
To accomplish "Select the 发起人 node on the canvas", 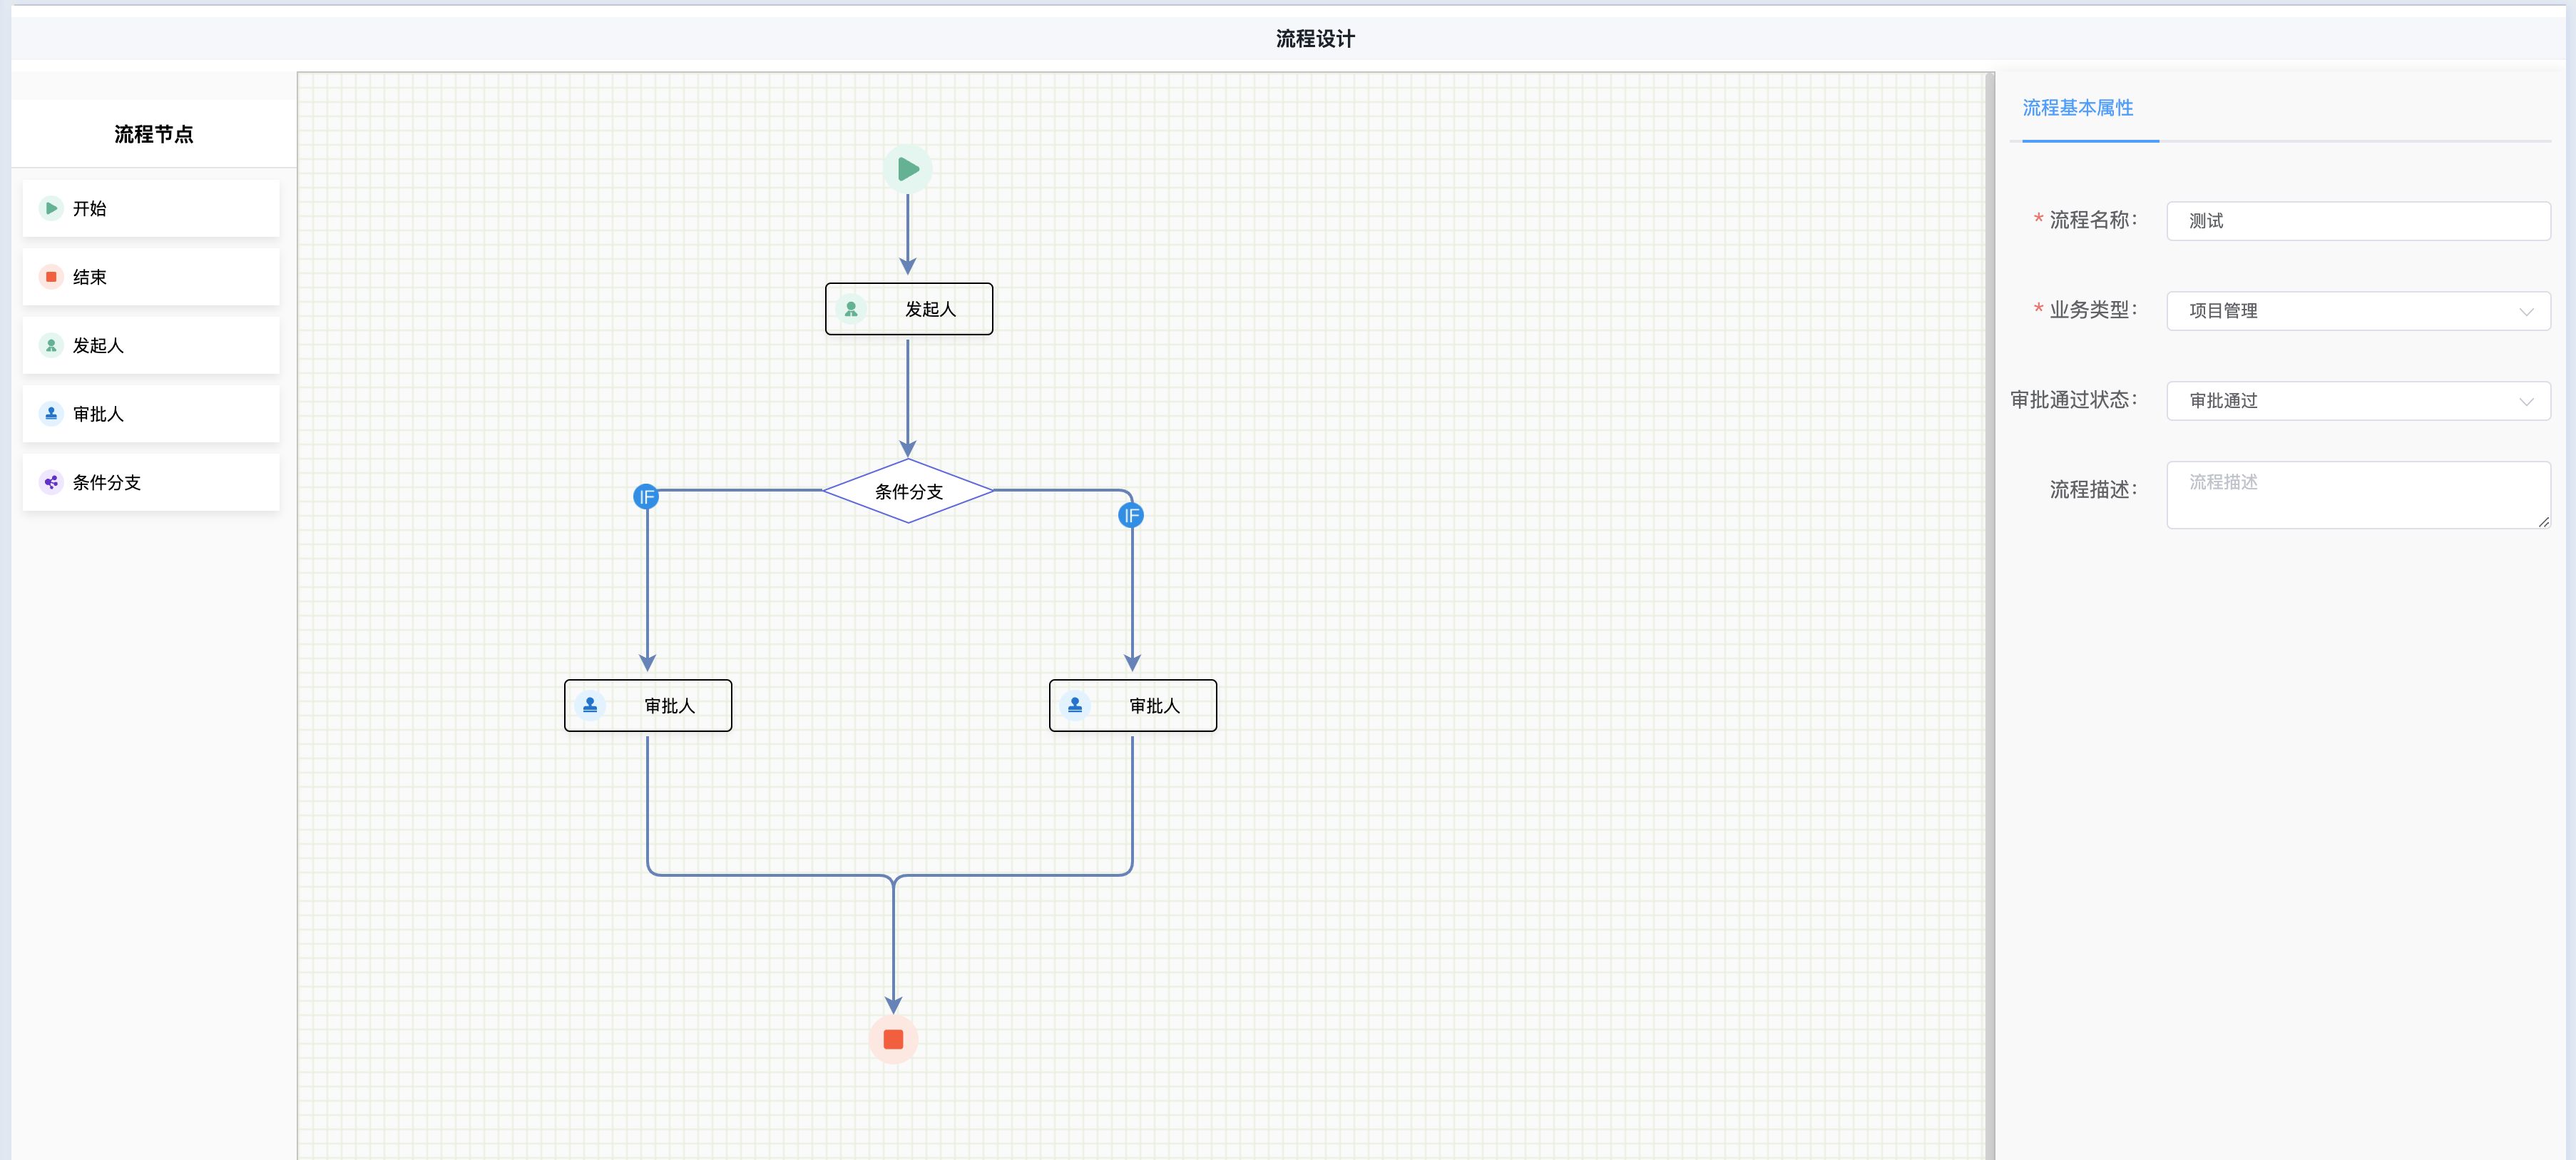I will (x=909, y=309).
